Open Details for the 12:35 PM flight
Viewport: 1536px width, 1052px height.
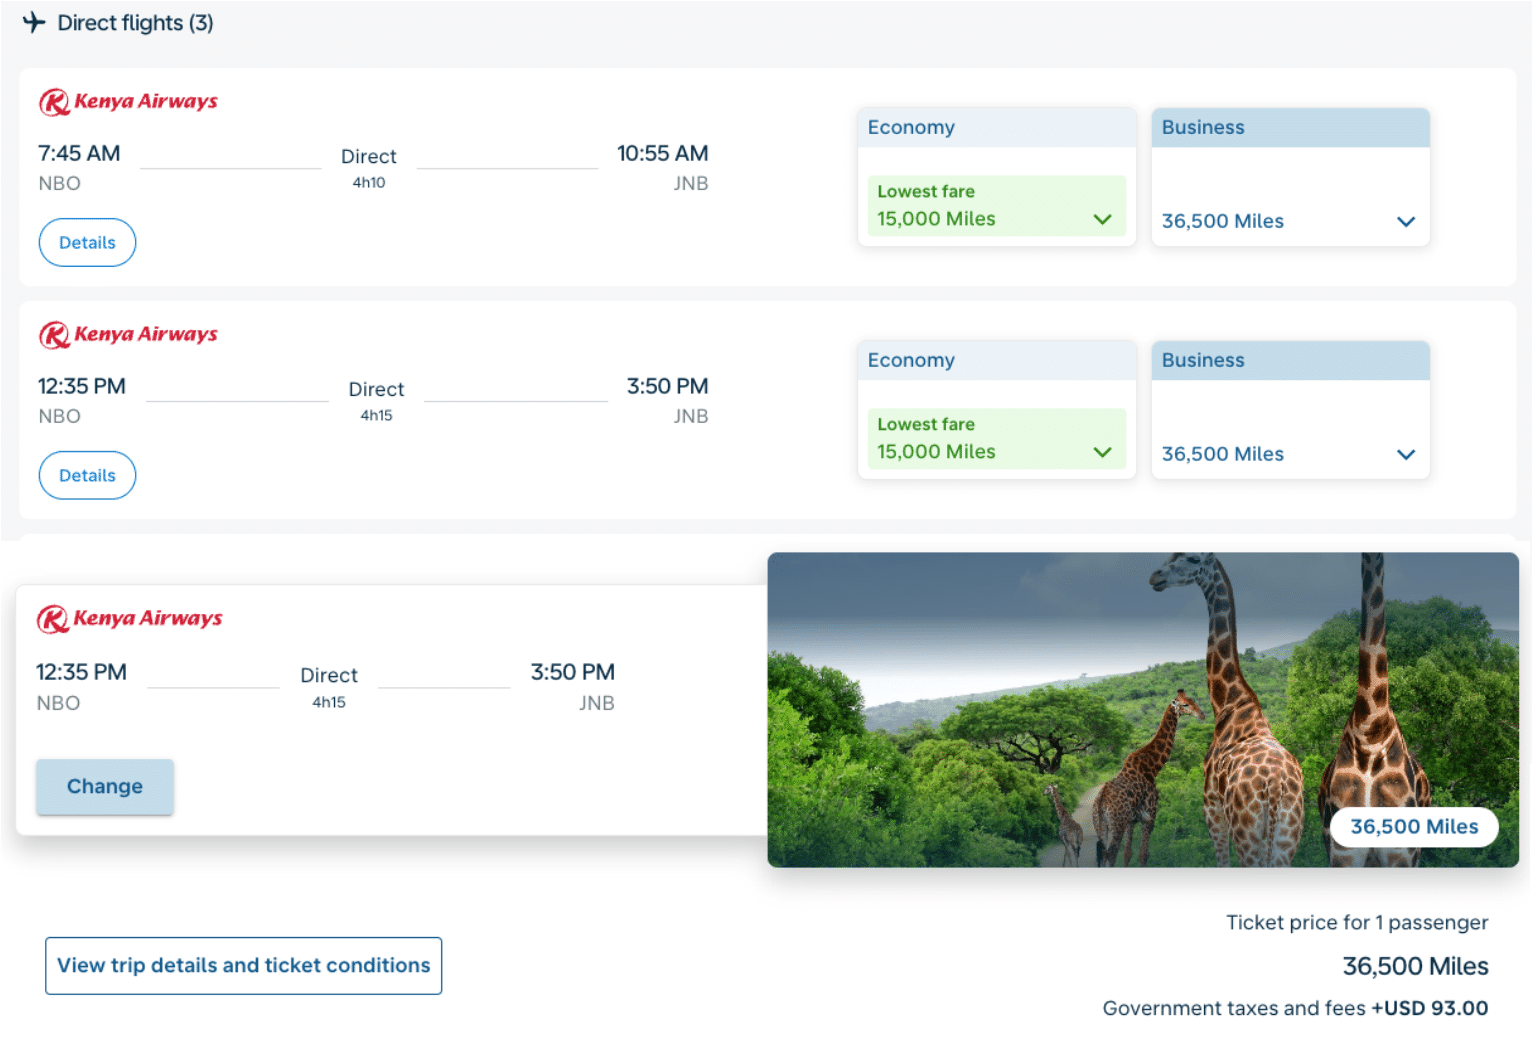click(87, 476)
